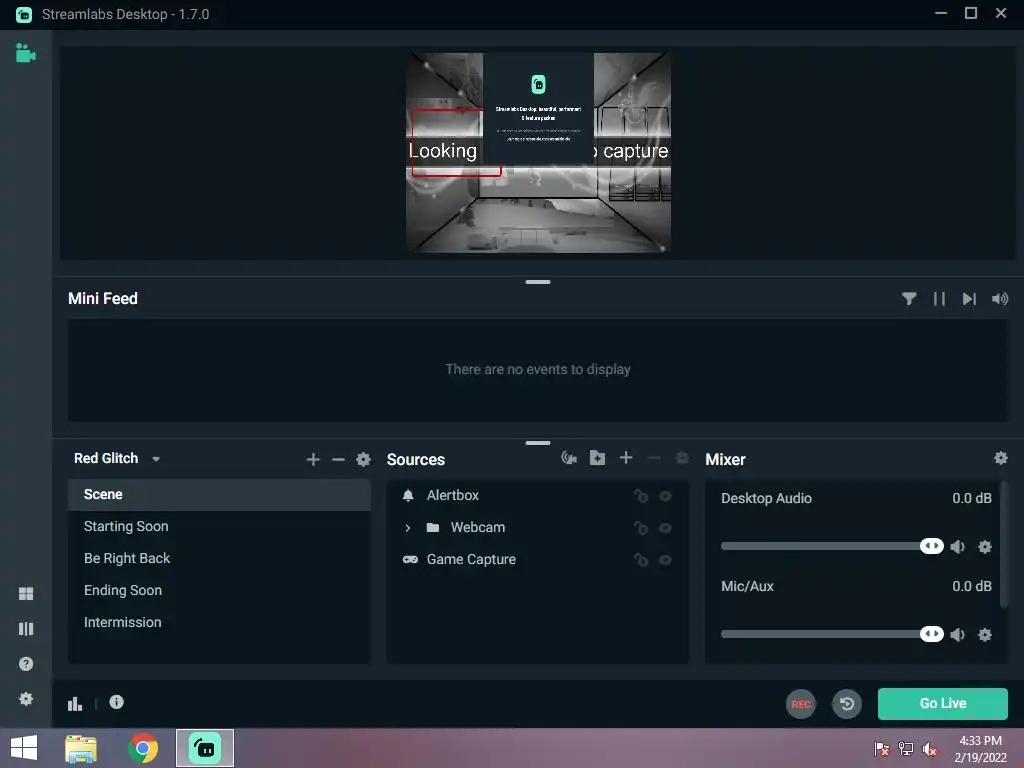Select the Alertbox source
This screenshot has width=1024, height=768.
tap(537, 496)
